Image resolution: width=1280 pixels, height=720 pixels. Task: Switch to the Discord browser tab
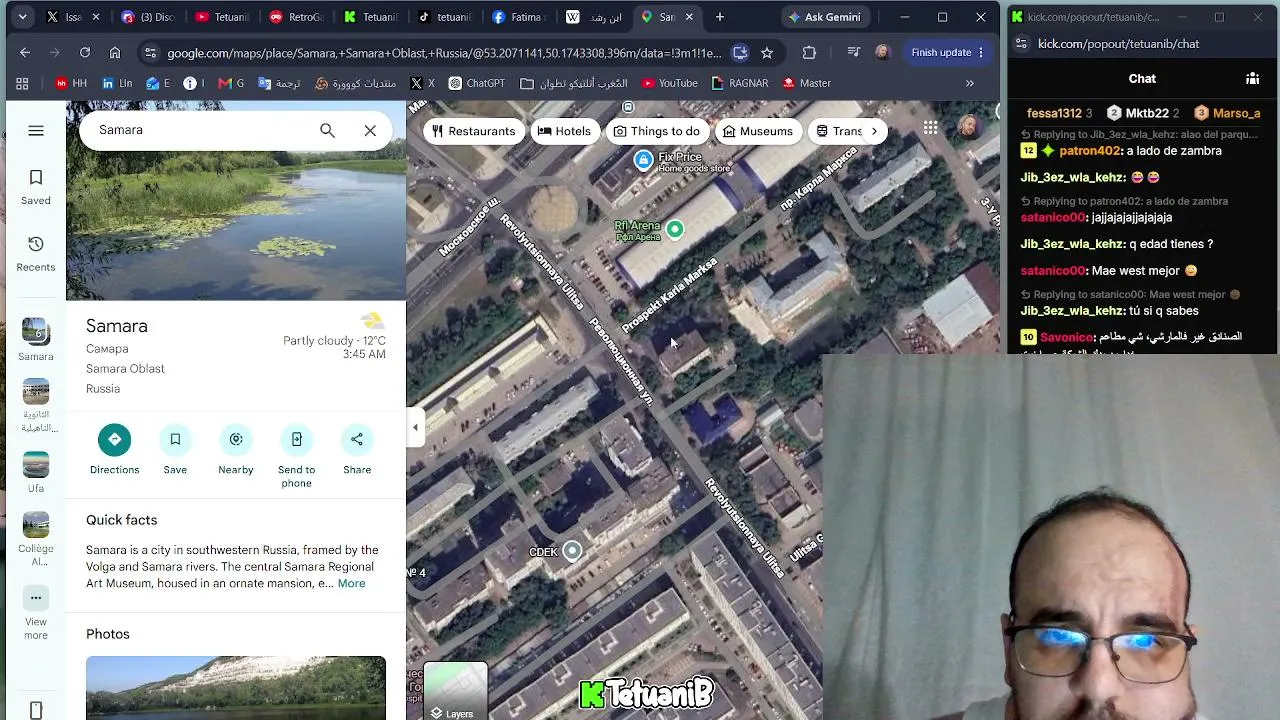tap(149, 17)
